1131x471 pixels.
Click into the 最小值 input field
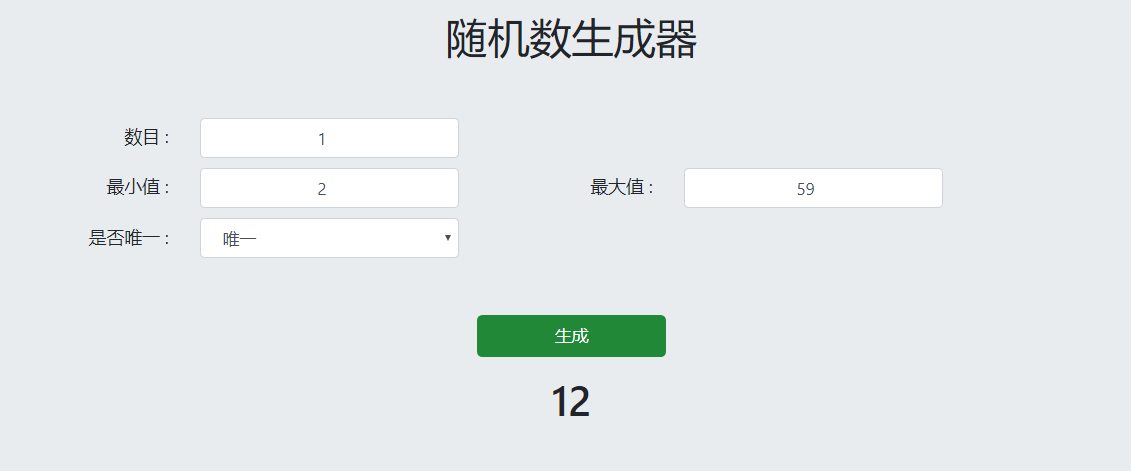329,188
